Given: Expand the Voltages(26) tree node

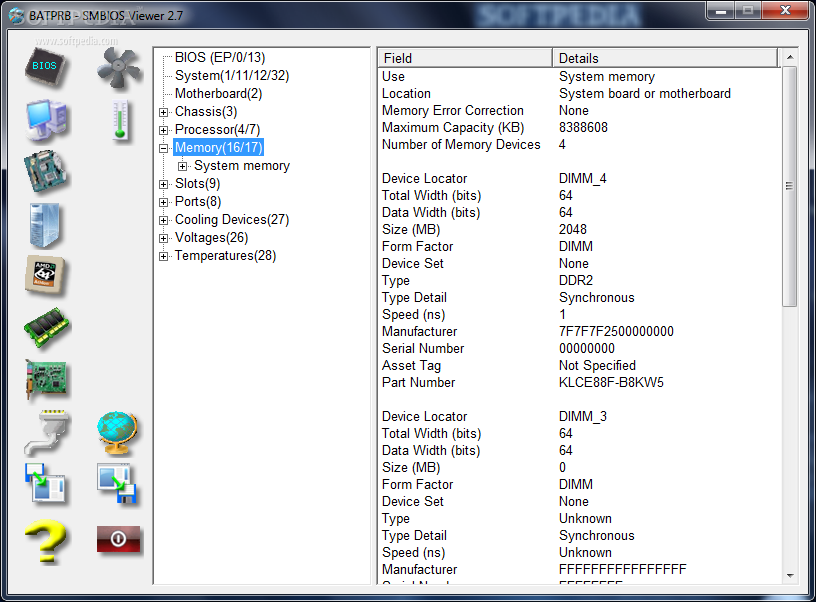Looking at the screenshot, I should click(x=163, y=238).
